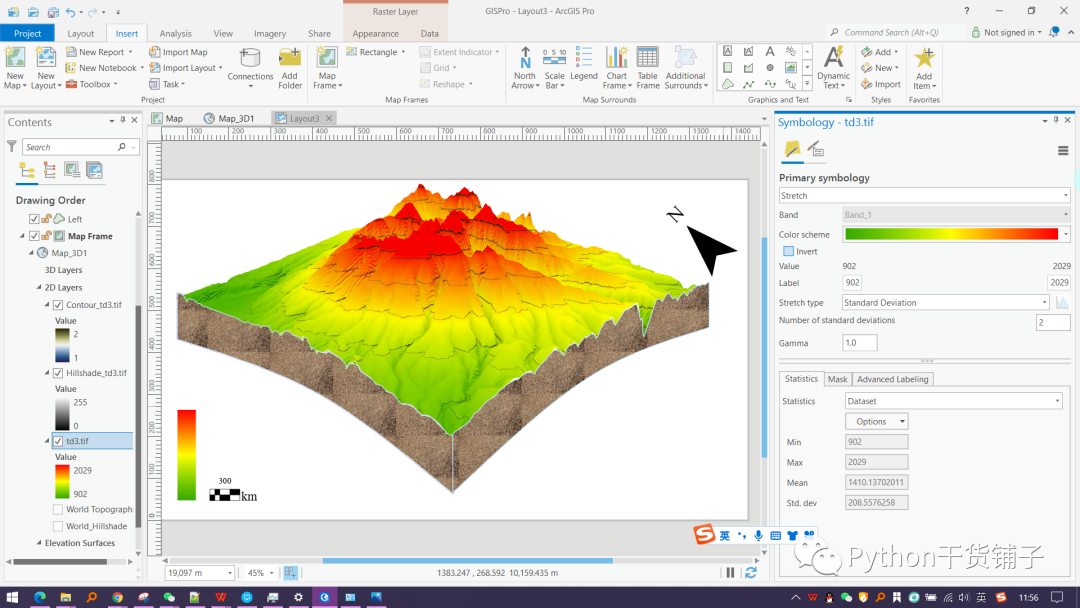The height and width of the screenshot is (608, 1080).
Task: Click the Command Search box
Action: click(893, 32)
